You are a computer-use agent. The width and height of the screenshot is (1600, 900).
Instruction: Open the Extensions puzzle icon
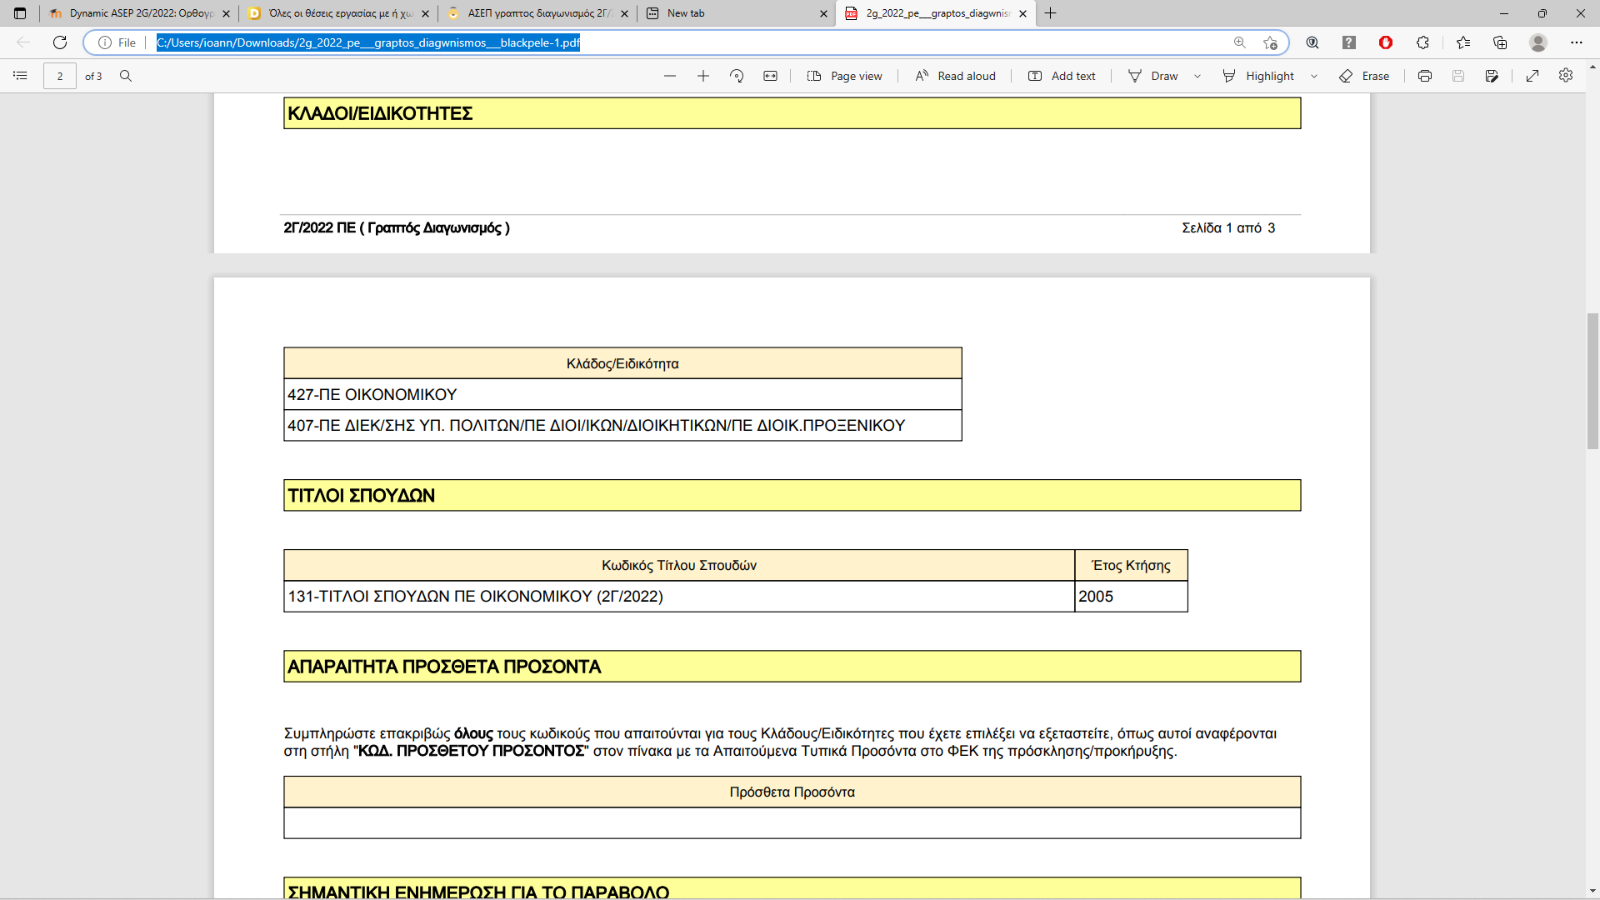coord(1423,42)
